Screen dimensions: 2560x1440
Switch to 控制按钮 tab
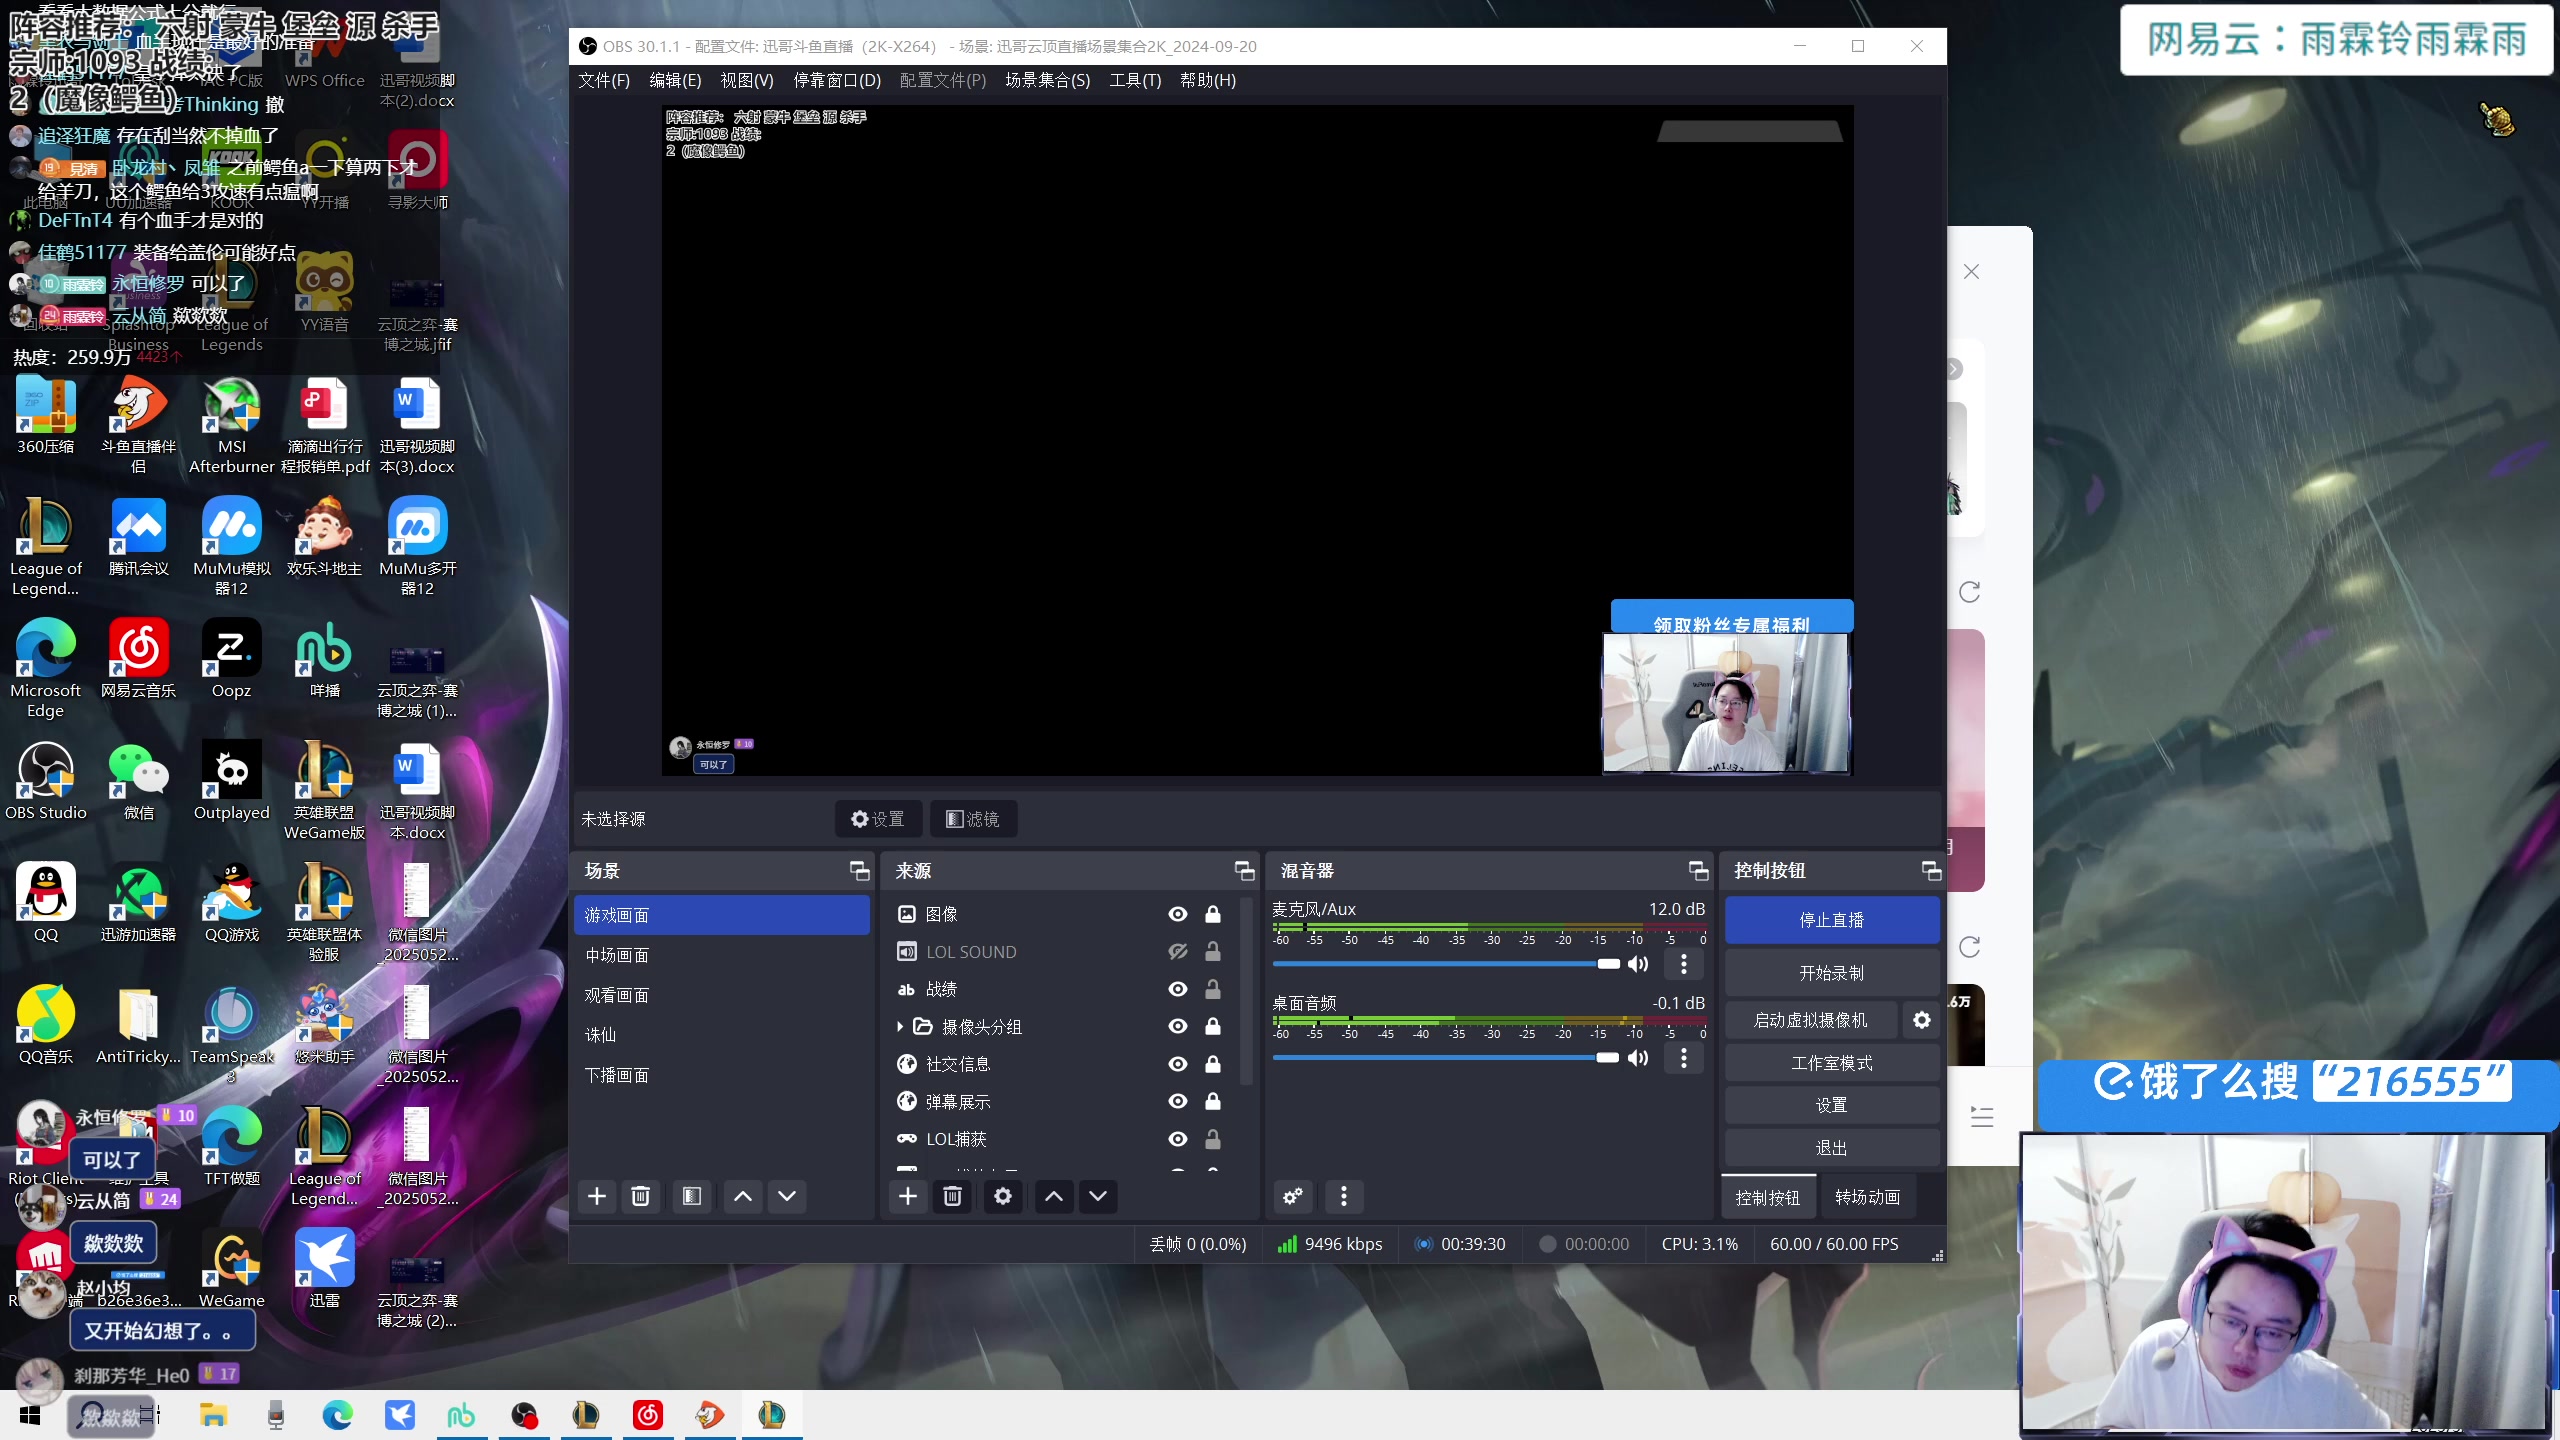pos(1767,1197)
